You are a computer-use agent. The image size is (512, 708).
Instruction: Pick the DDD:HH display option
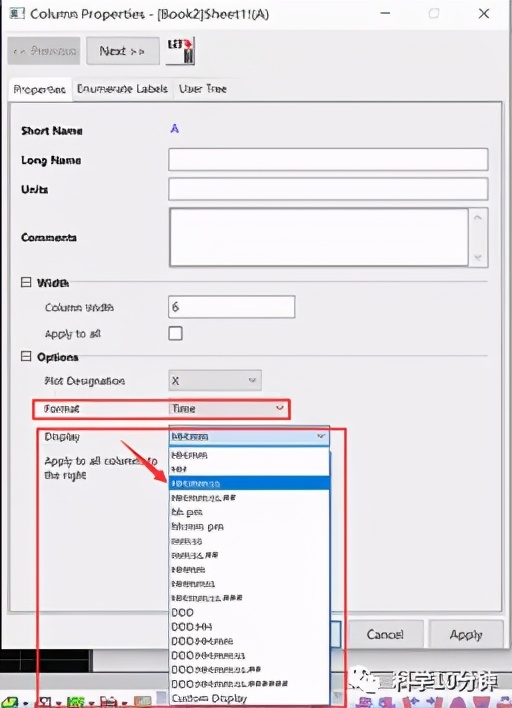(x=249, y=627)
